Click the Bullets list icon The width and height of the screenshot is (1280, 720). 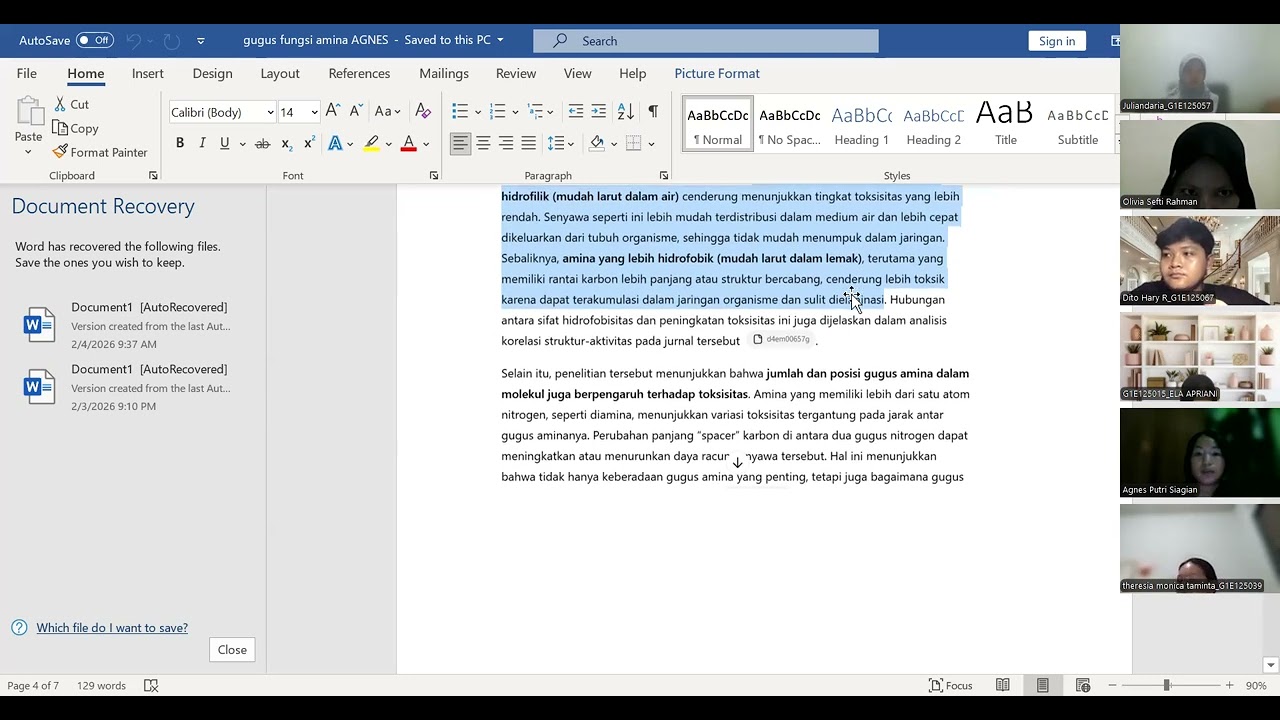pos(460,111)
